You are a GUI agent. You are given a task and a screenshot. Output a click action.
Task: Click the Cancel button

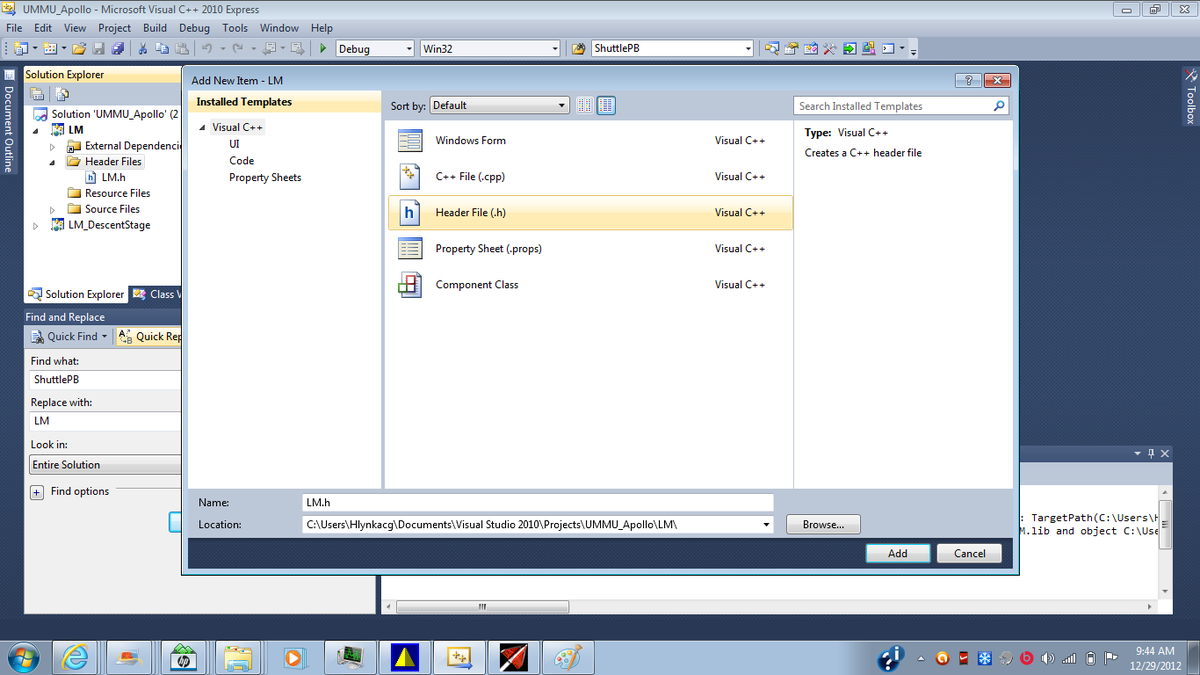pos(970,553)
